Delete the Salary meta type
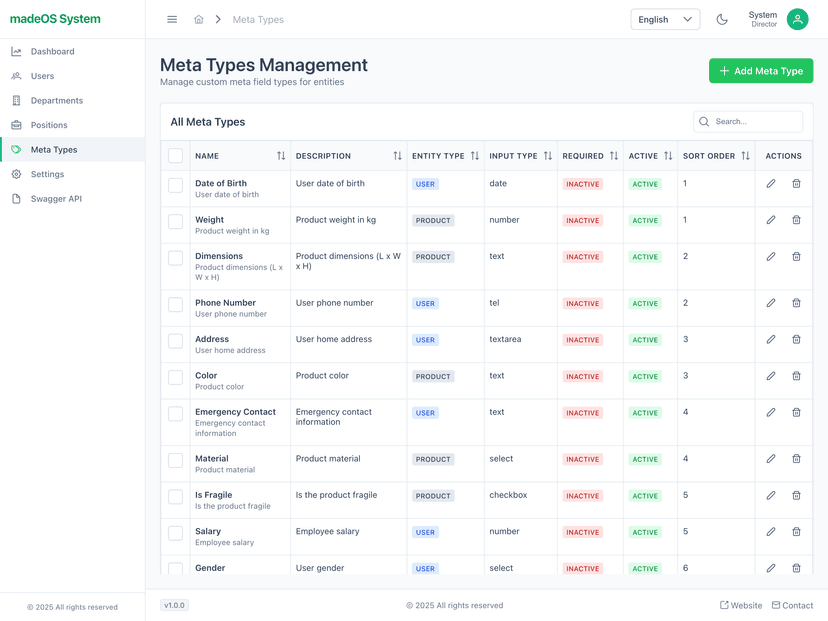 click(x=796, y=532)
